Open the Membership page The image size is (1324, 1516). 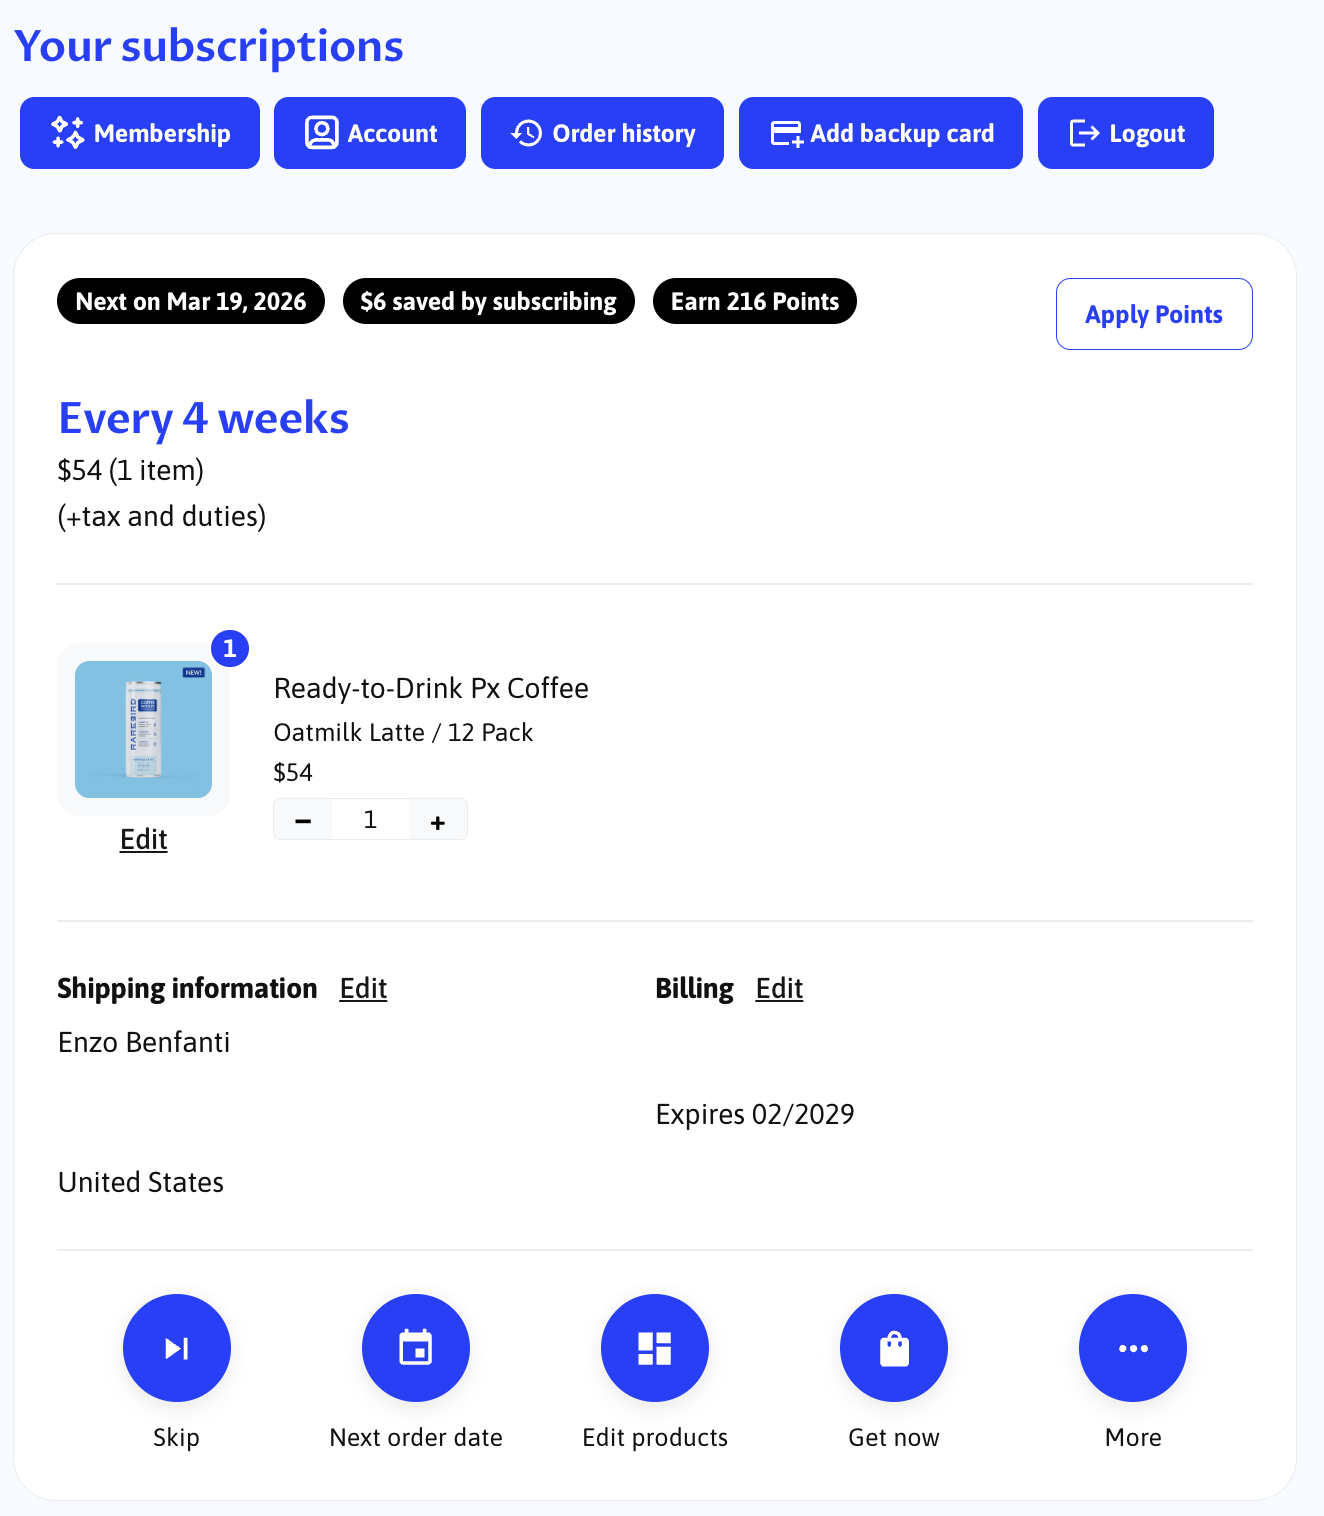pos(140,133)
